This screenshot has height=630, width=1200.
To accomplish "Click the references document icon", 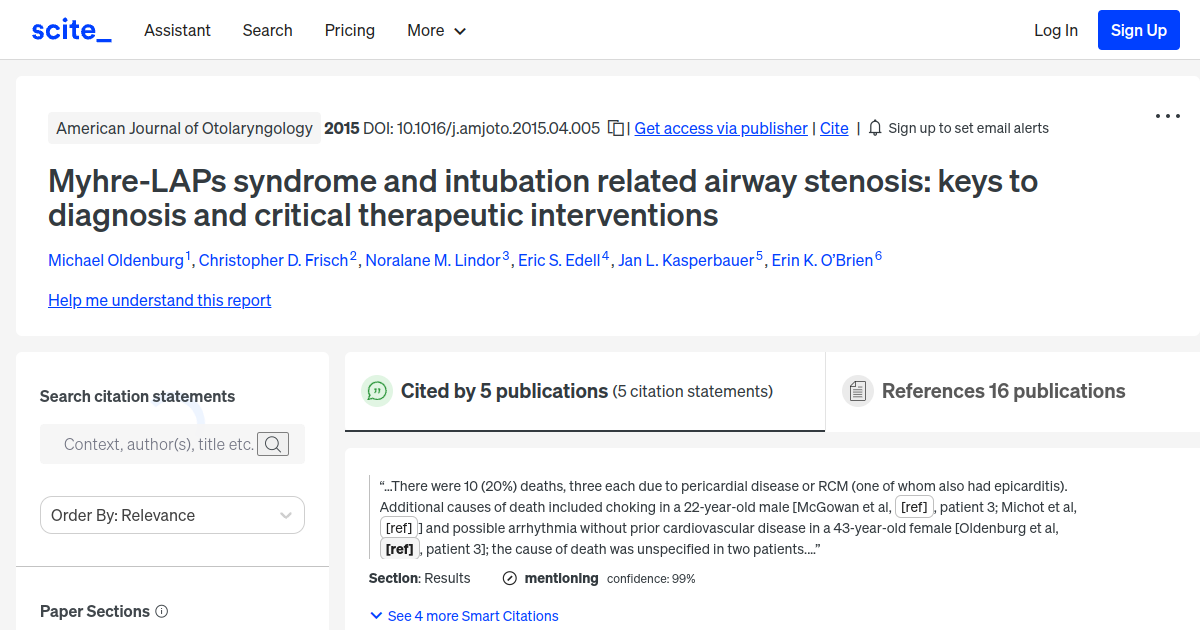I will pos(858,390).
